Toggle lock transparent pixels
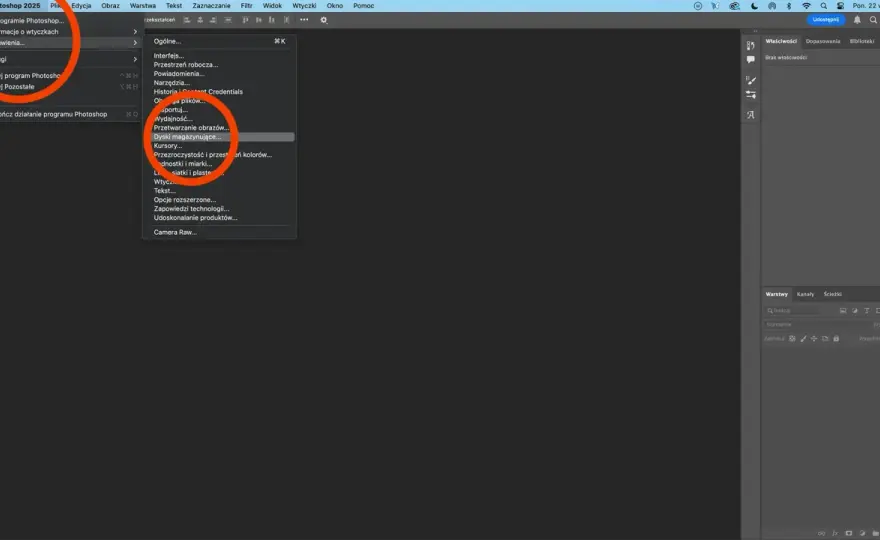Image resolution: width=880 pixels, height=540 pixels. [792, 338]
